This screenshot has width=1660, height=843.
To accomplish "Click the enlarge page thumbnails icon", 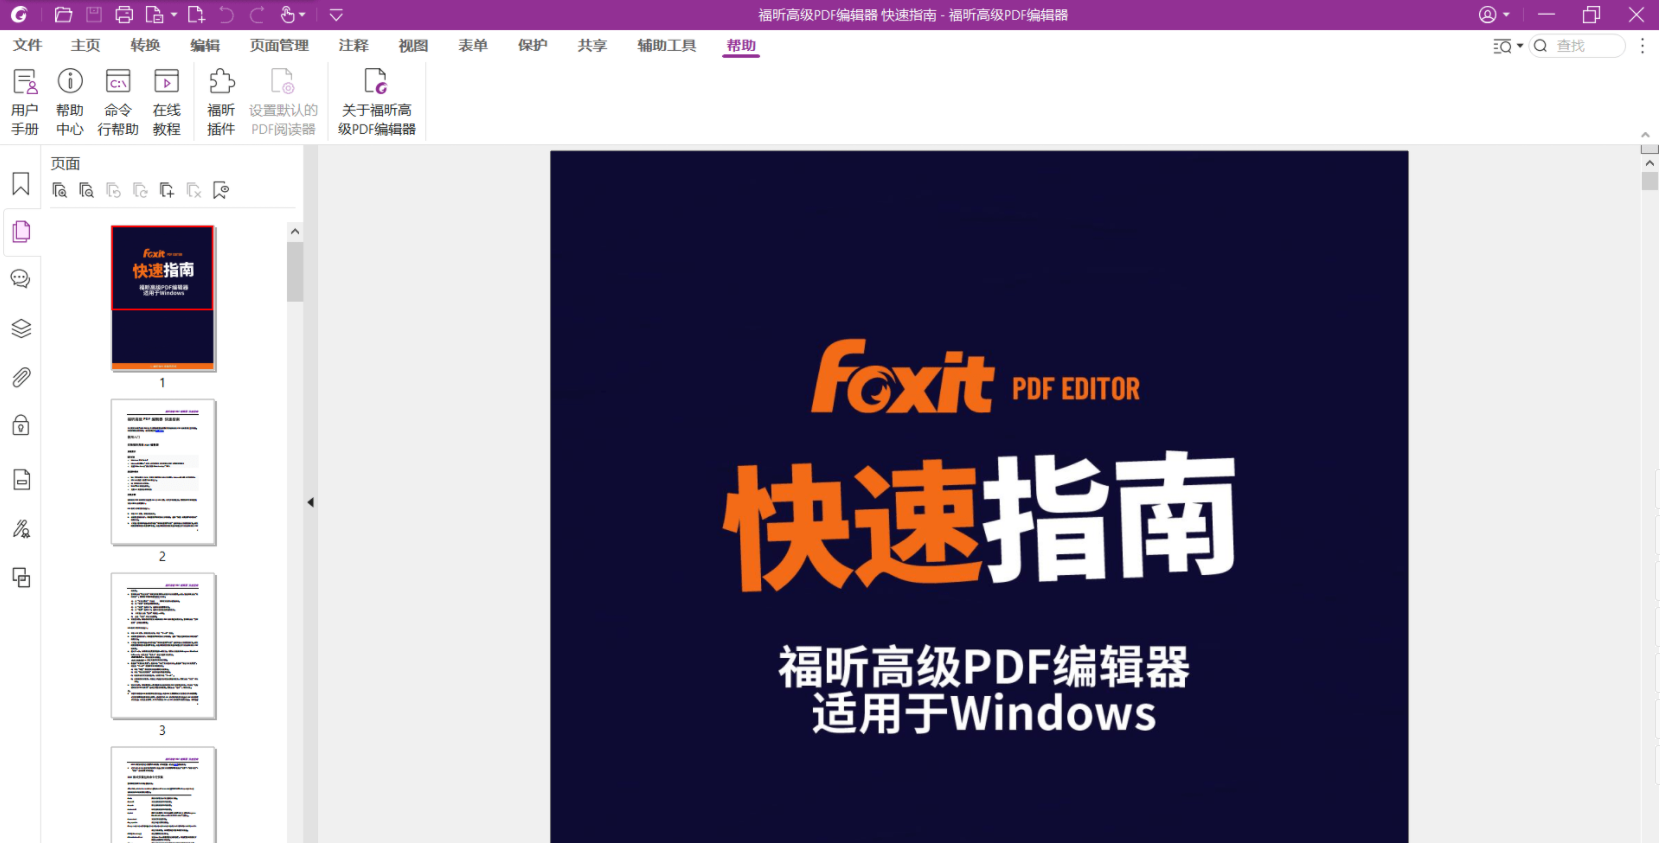I will point(60,190).
